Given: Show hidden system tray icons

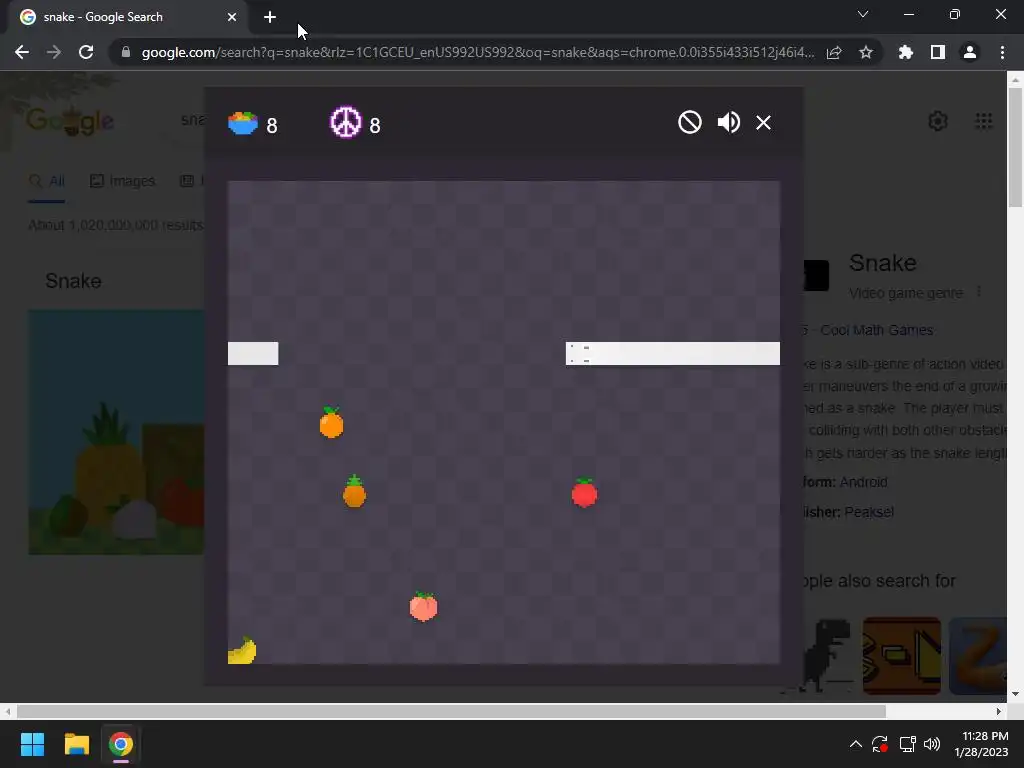Looking at the screenshot, I should click(x=856, y=744).
